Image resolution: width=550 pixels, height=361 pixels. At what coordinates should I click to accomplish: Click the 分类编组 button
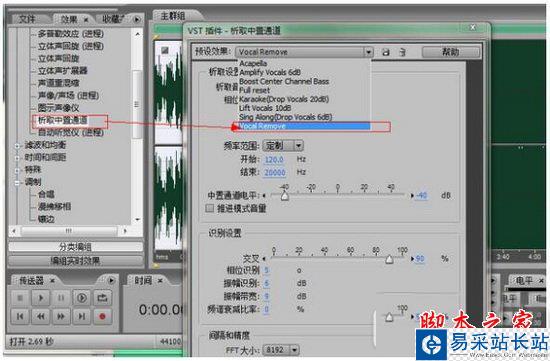pyautogui.click(x=75, y=247)
